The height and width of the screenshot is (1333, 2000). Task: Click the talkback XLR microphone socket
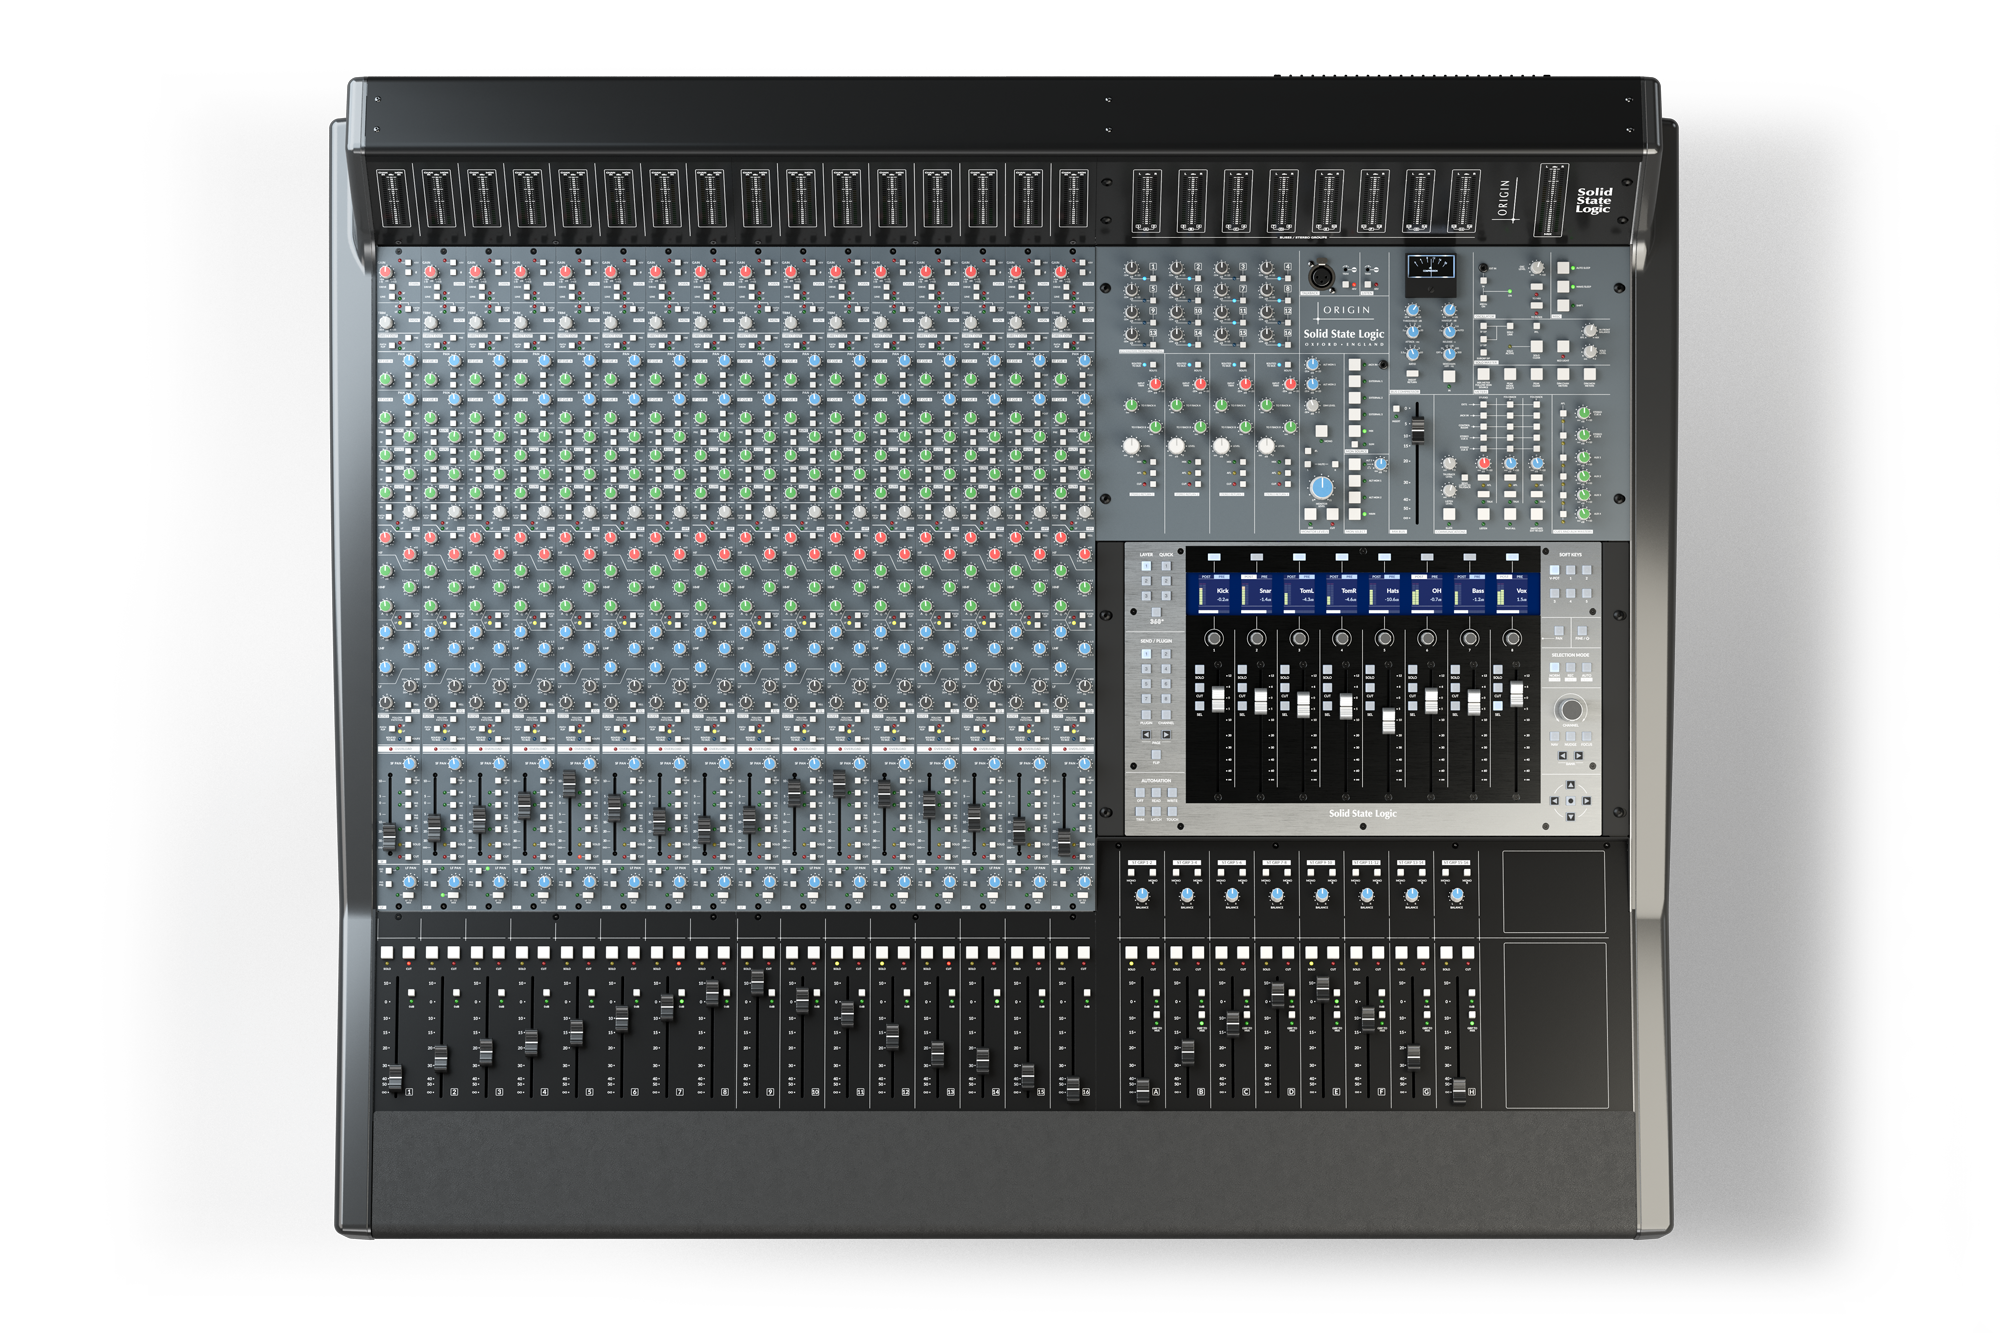[1321, 275]
